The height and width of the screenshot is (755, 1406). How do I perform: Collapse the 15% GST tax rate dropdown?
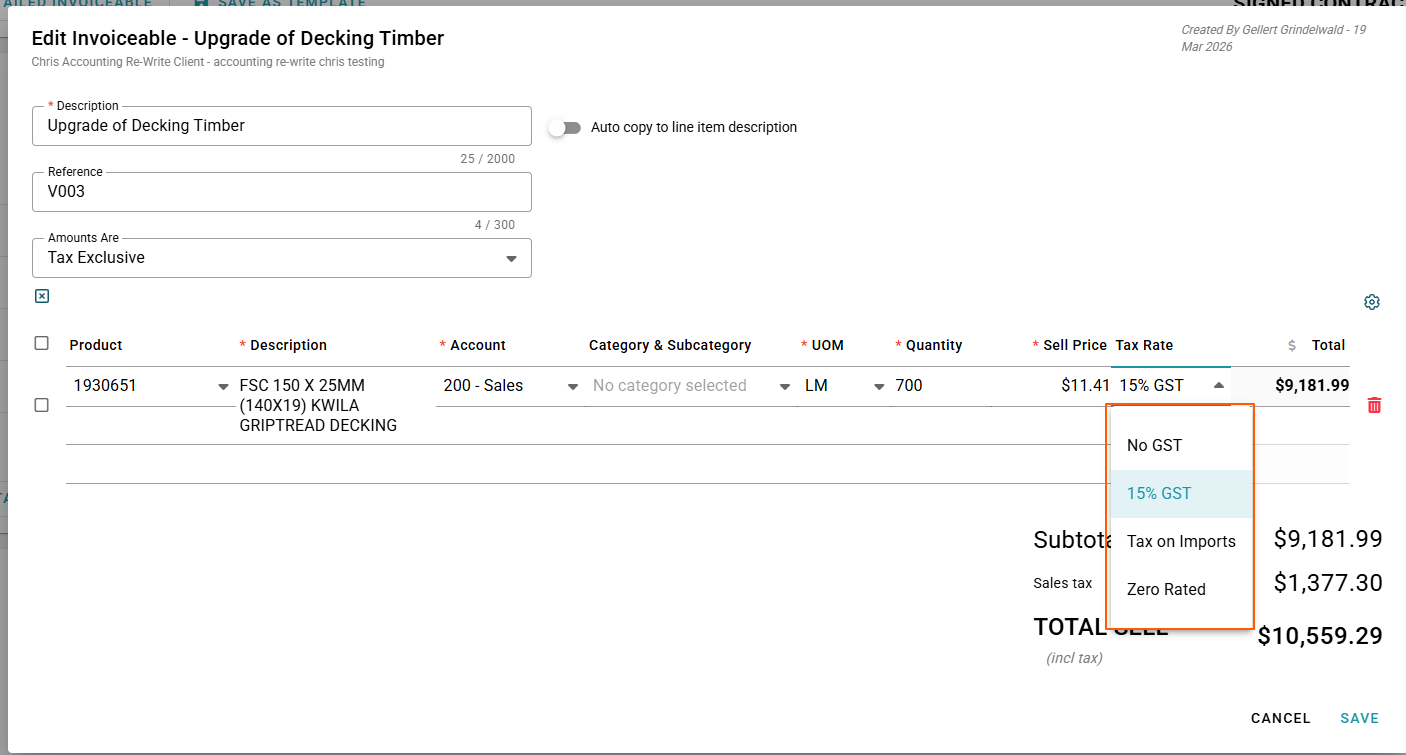coord(1218,386)
